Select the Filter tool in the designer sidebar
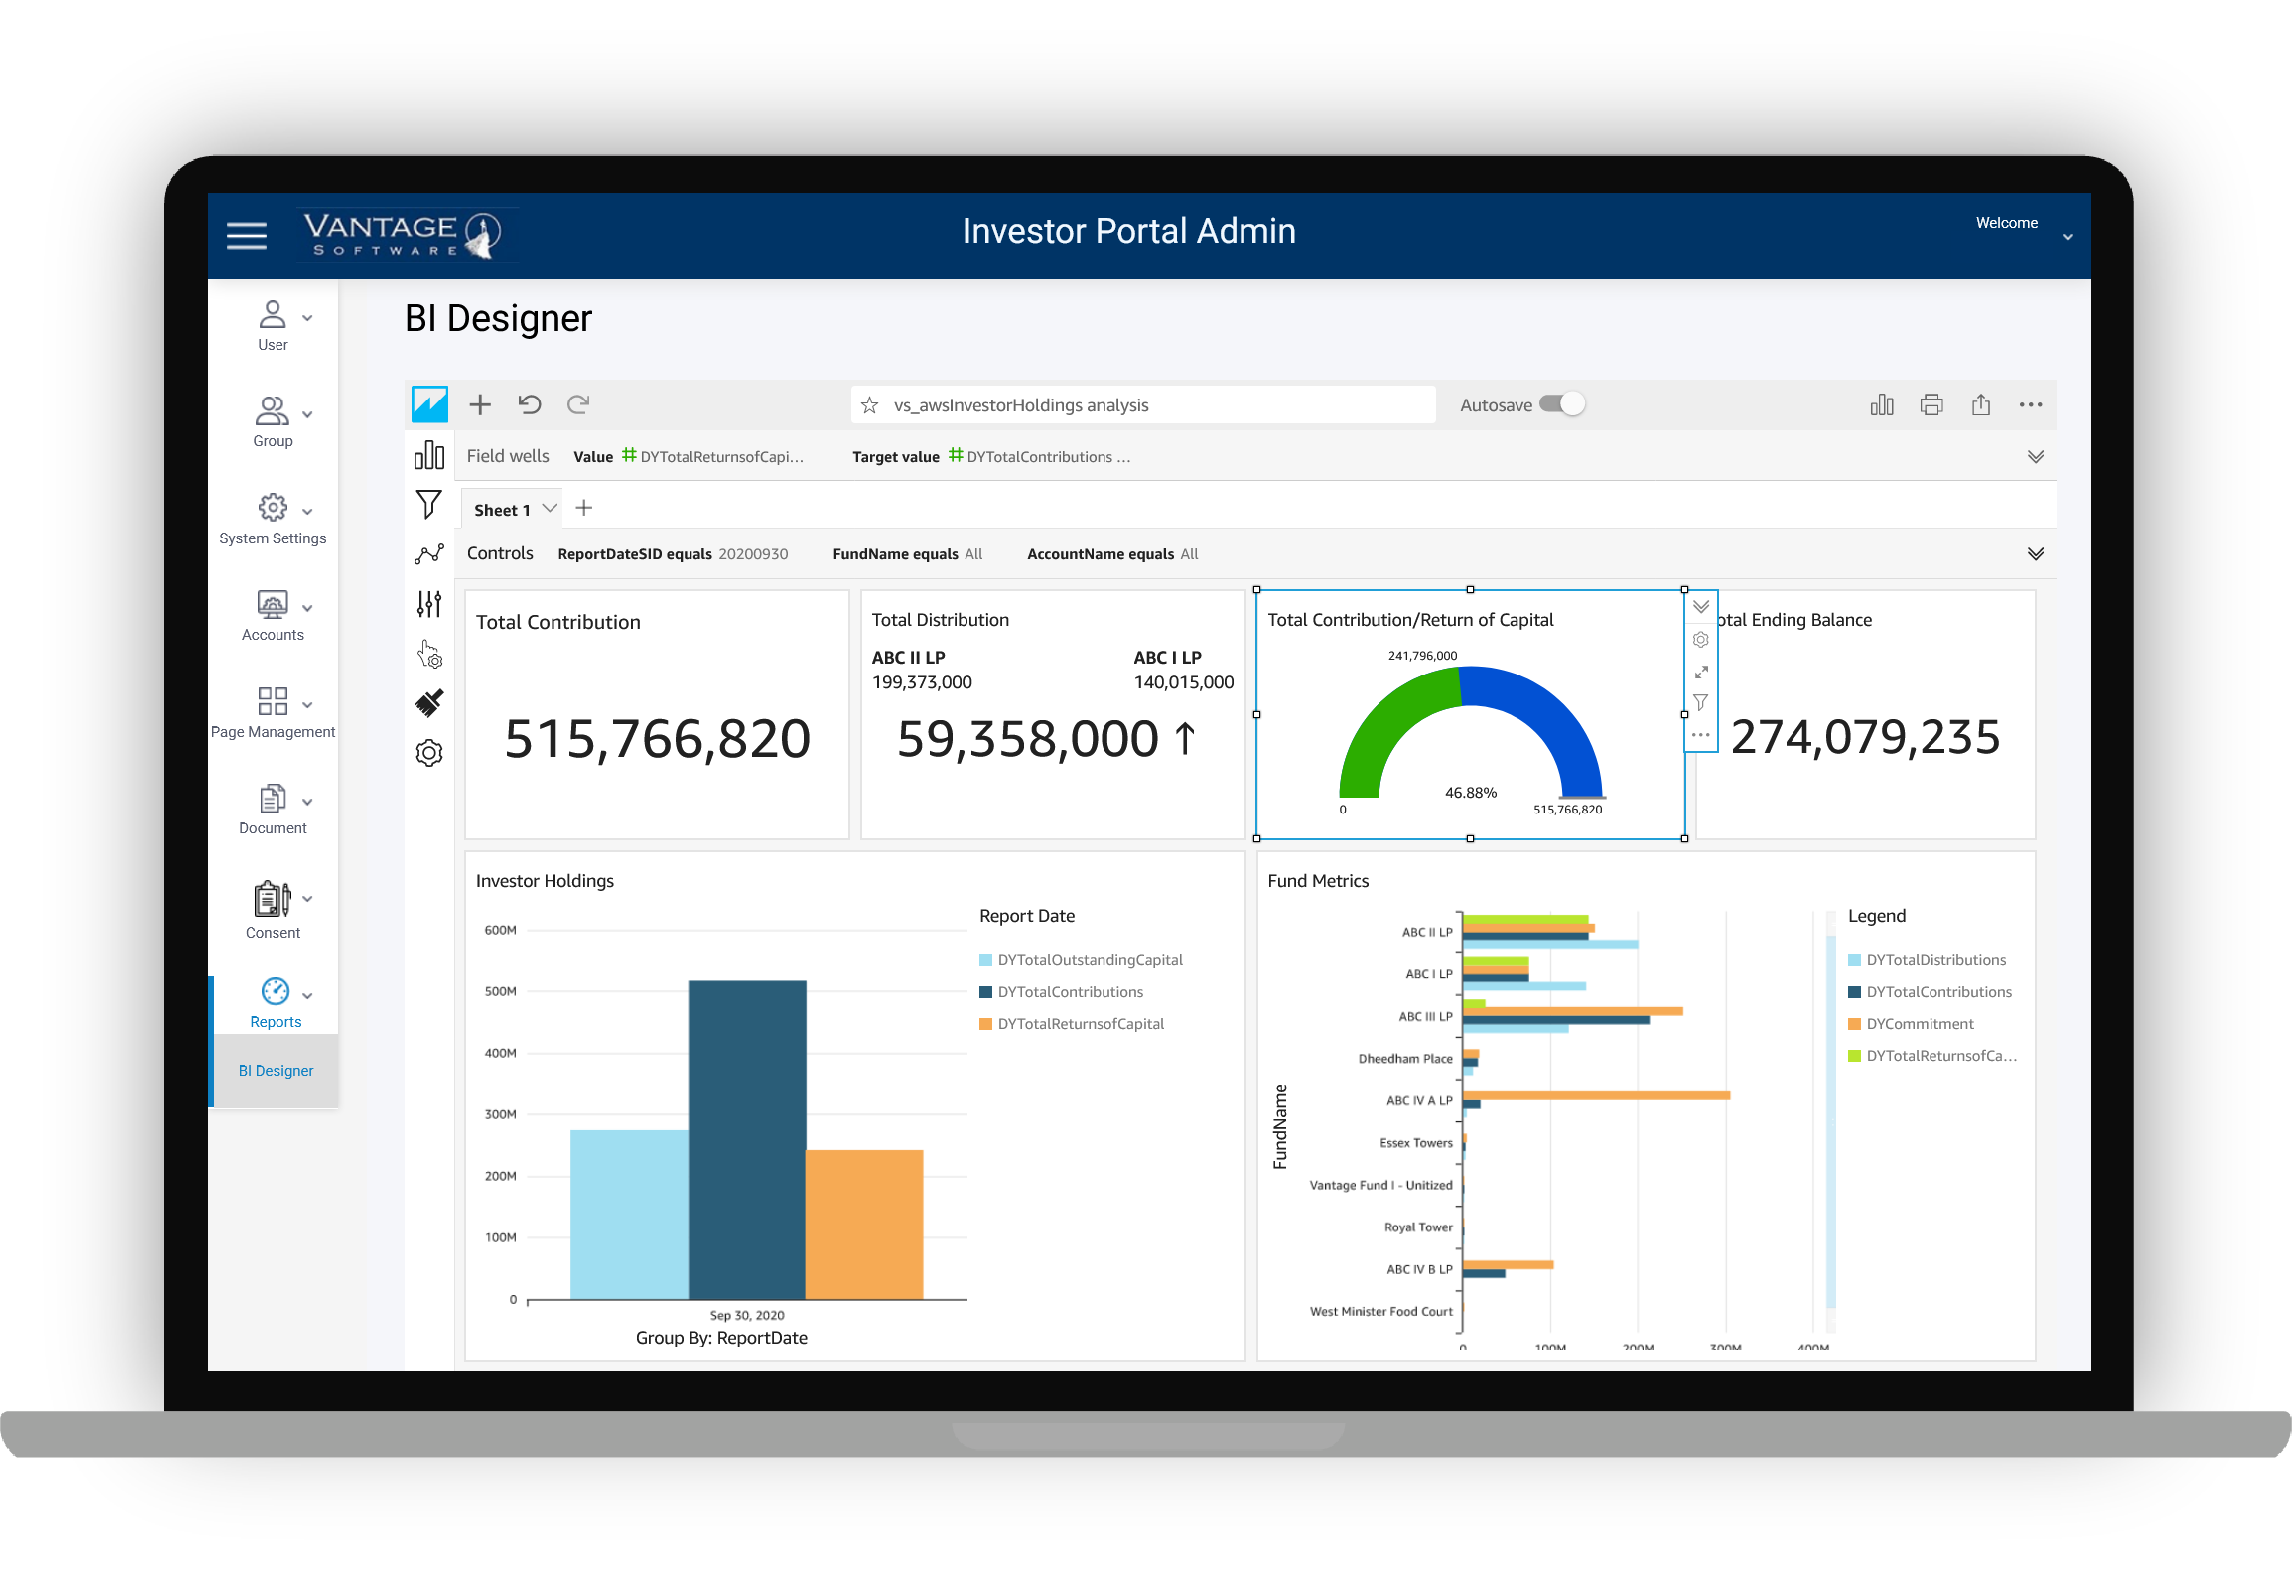Screen dimensions: 2292x1571 click(429, 505)
